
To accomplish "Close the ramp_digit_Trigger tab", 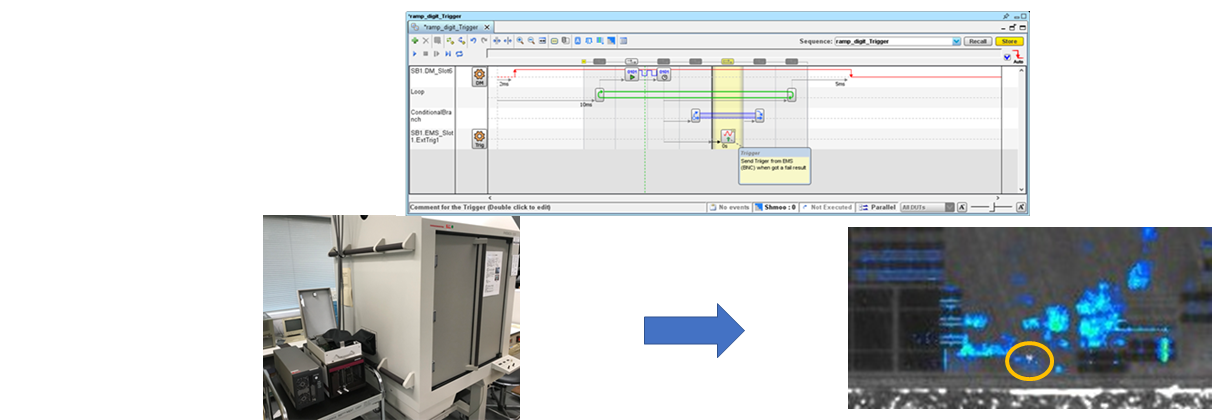I will coord(487,27).
